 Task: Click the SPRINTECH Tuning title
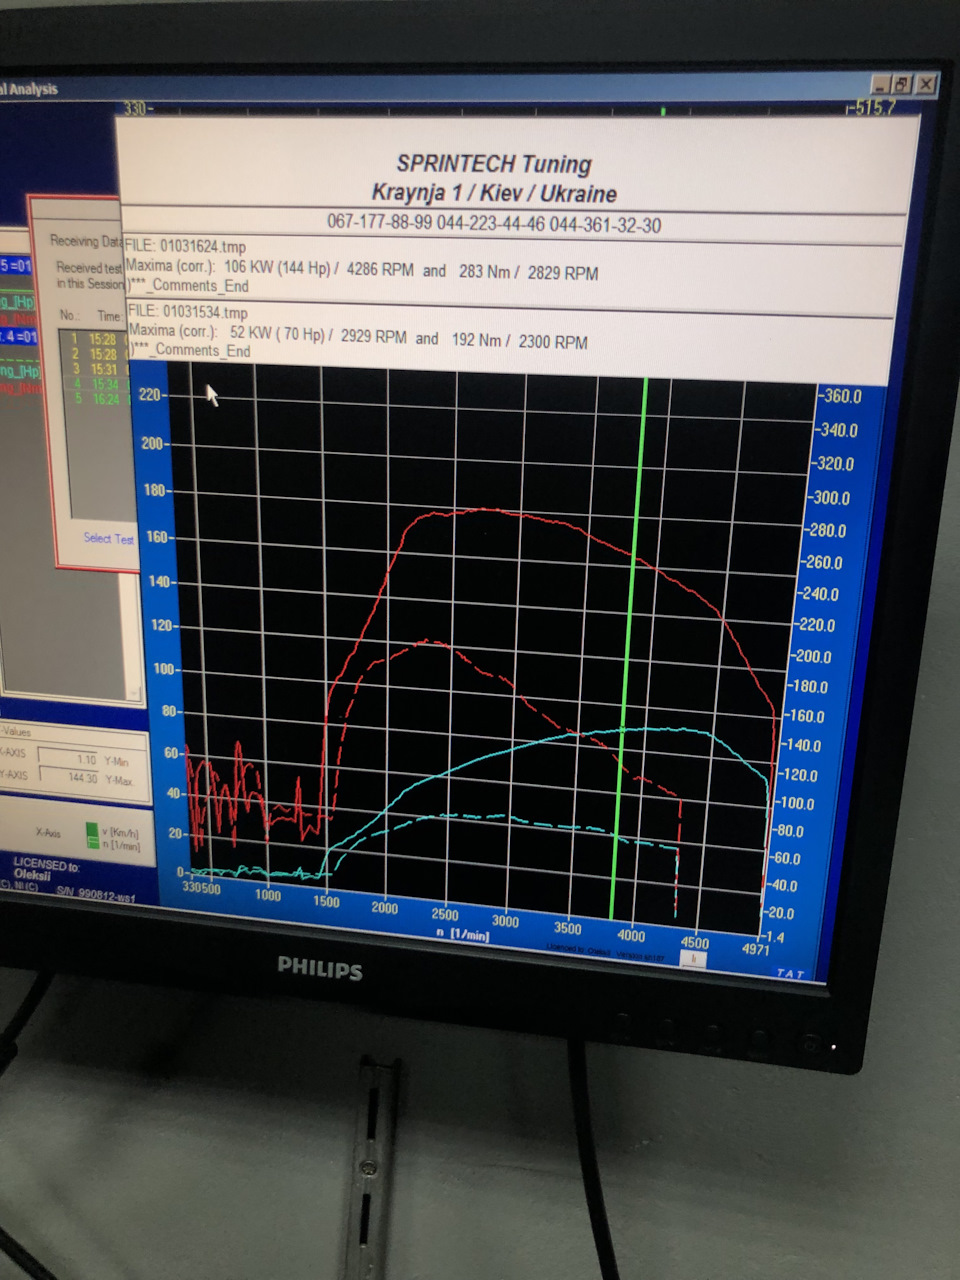tap(494, 164)
